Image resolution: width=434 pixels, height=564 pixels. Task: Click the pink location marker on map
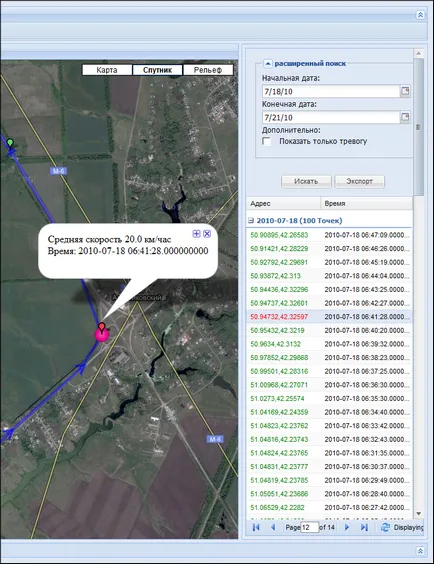pyautogui.click(x=102, y=334)
